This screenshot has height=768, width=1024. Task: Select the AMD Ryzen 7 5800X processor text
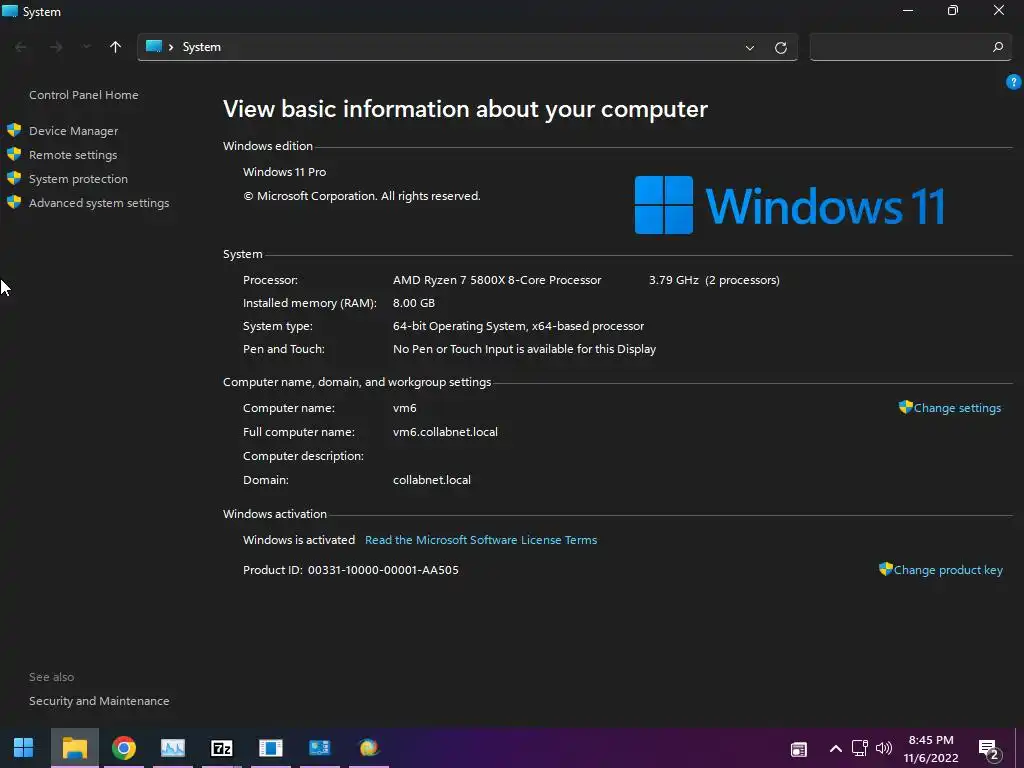pyautogui.click(x=497, y=280)
